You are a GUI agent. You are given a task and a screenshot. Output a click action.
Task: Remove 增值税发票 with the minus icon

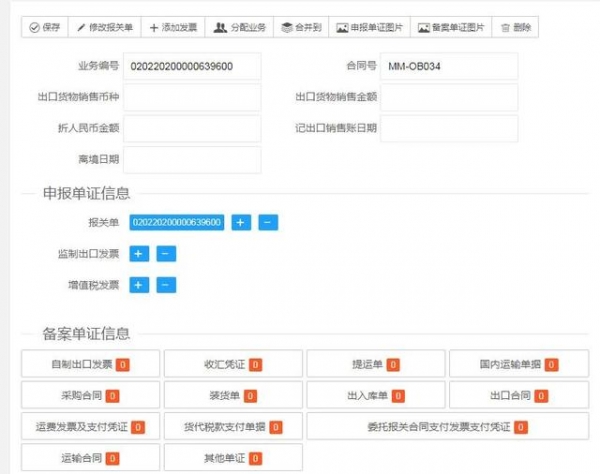click(x=166, y=285)
